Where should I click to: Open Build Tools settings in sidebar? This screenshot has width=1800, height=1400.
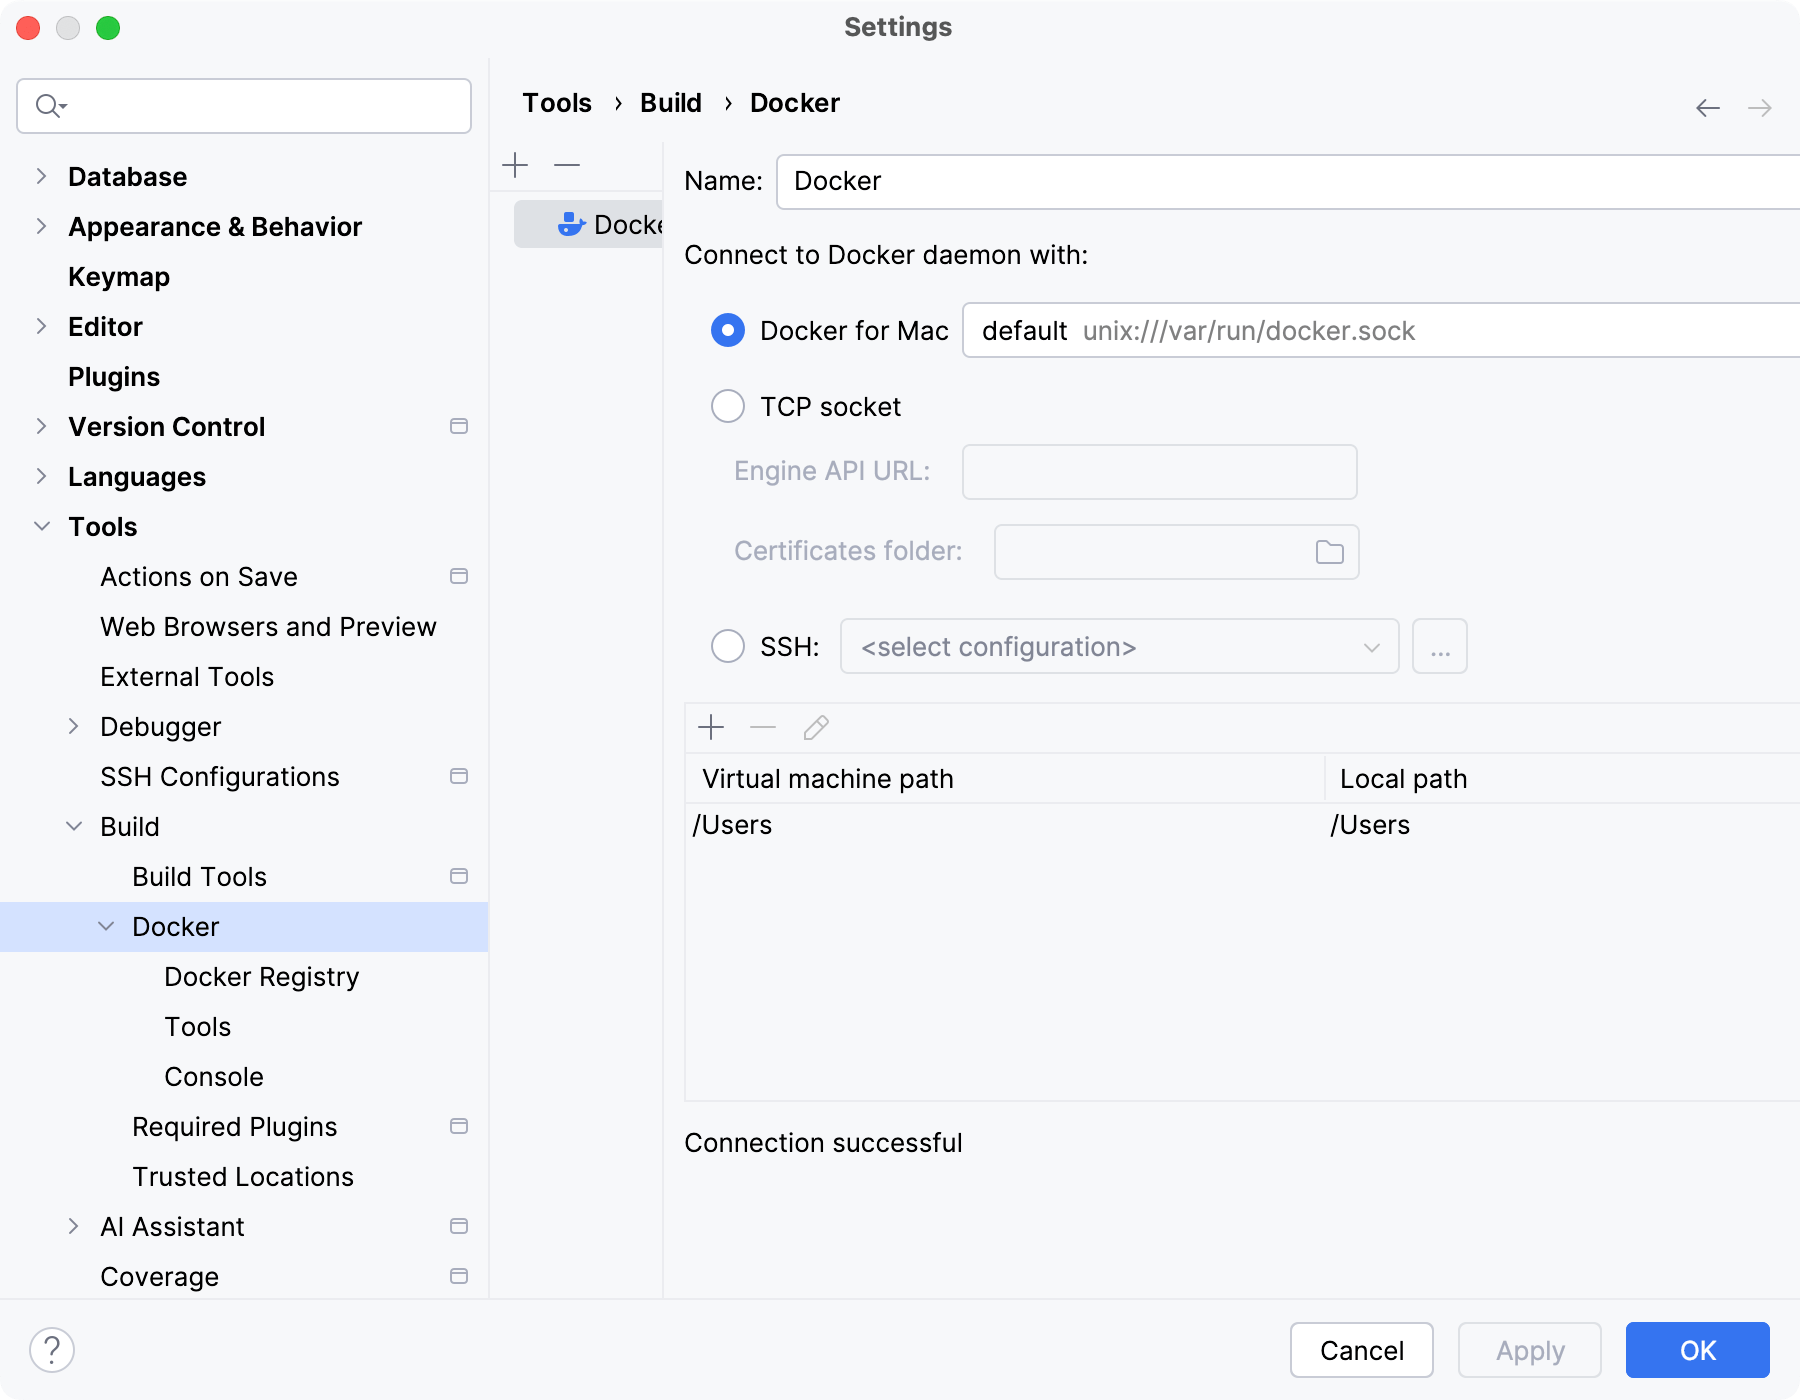tap(198, 876)
